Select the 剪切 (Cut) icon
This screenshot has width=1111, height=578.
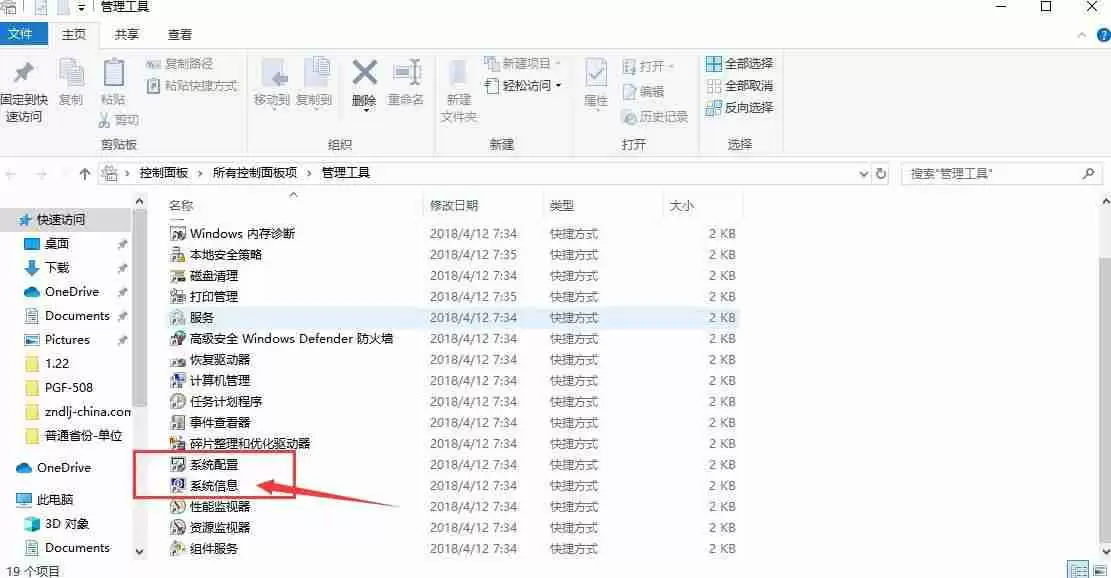click(104, 120)
